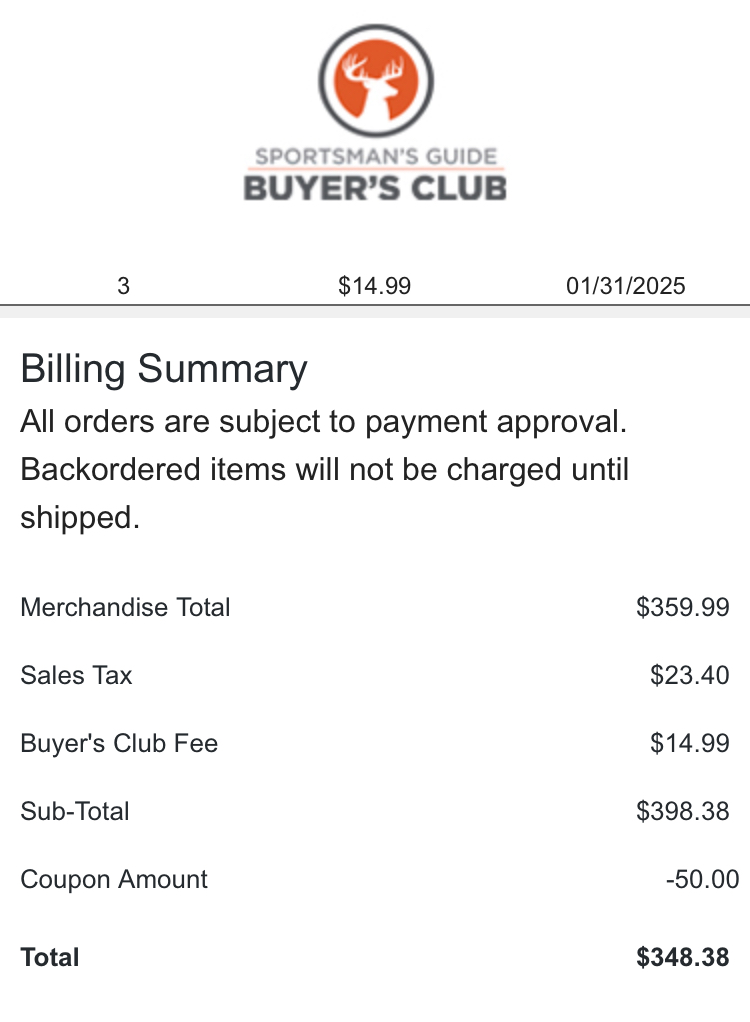The image size is (750, 1022).
Task: Select the quantity value 3
Action: pyautogui.click(x=123, y=285)
